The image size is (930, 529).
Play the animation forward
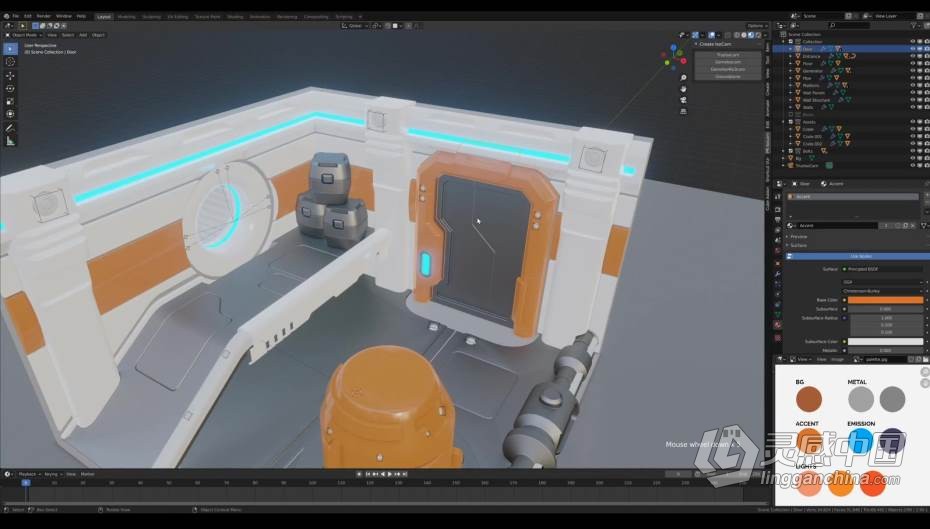[390, 474]
